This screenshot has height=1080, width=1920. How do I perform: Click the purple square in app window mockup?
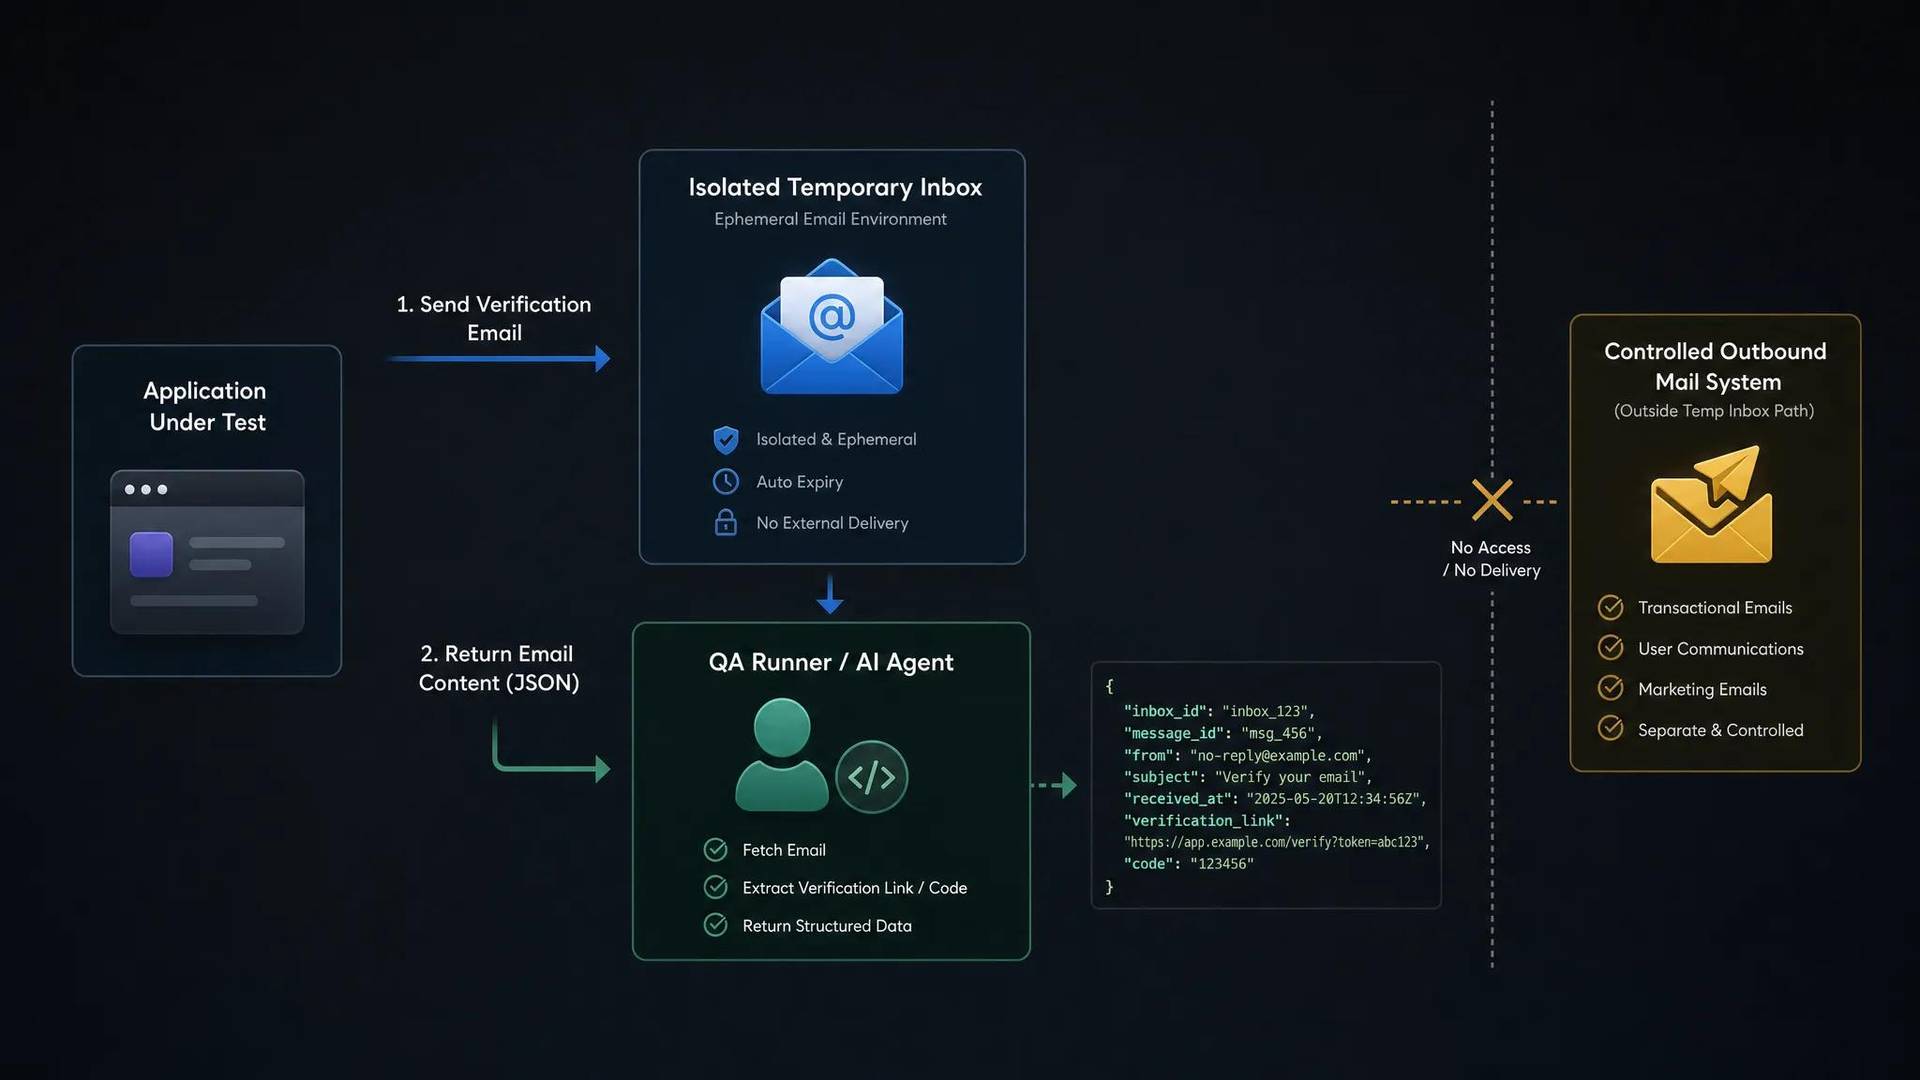coord(151,554)
